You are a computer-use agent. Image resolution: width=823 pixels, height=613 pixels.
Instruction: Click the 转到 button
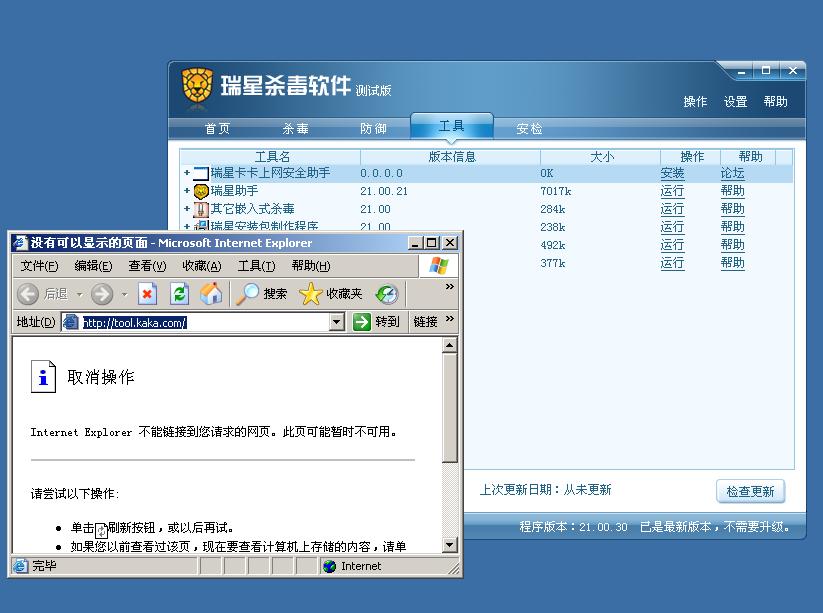coord(377,322)
